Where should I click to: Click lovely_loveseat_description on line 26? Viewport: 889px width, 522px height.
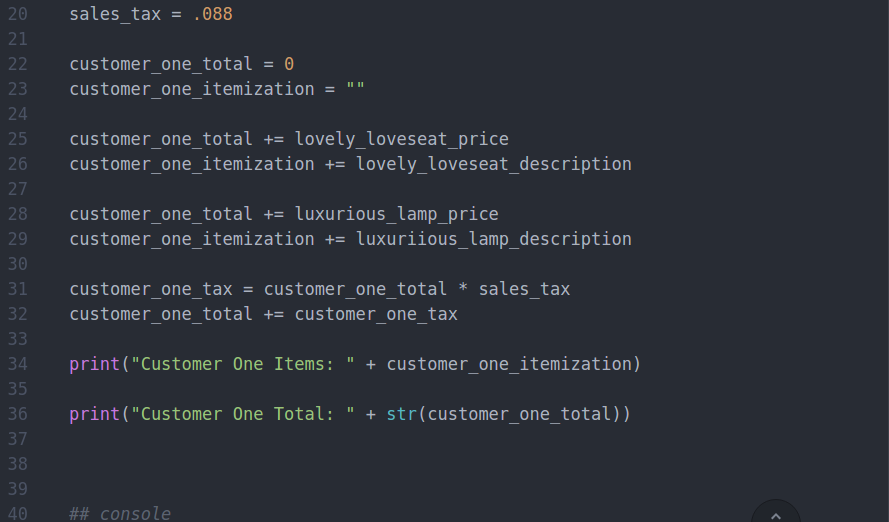(493, 164)
